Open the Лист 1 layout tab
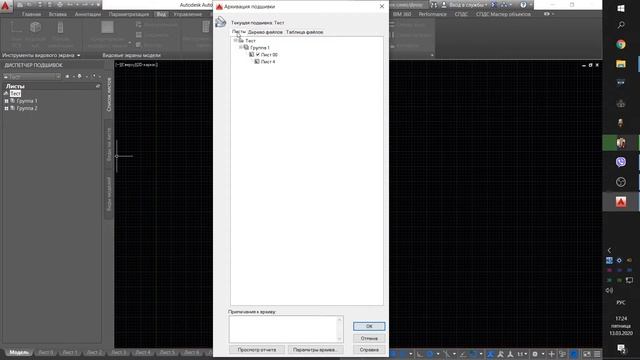640x360 pixels. click(x=70, y=352)
